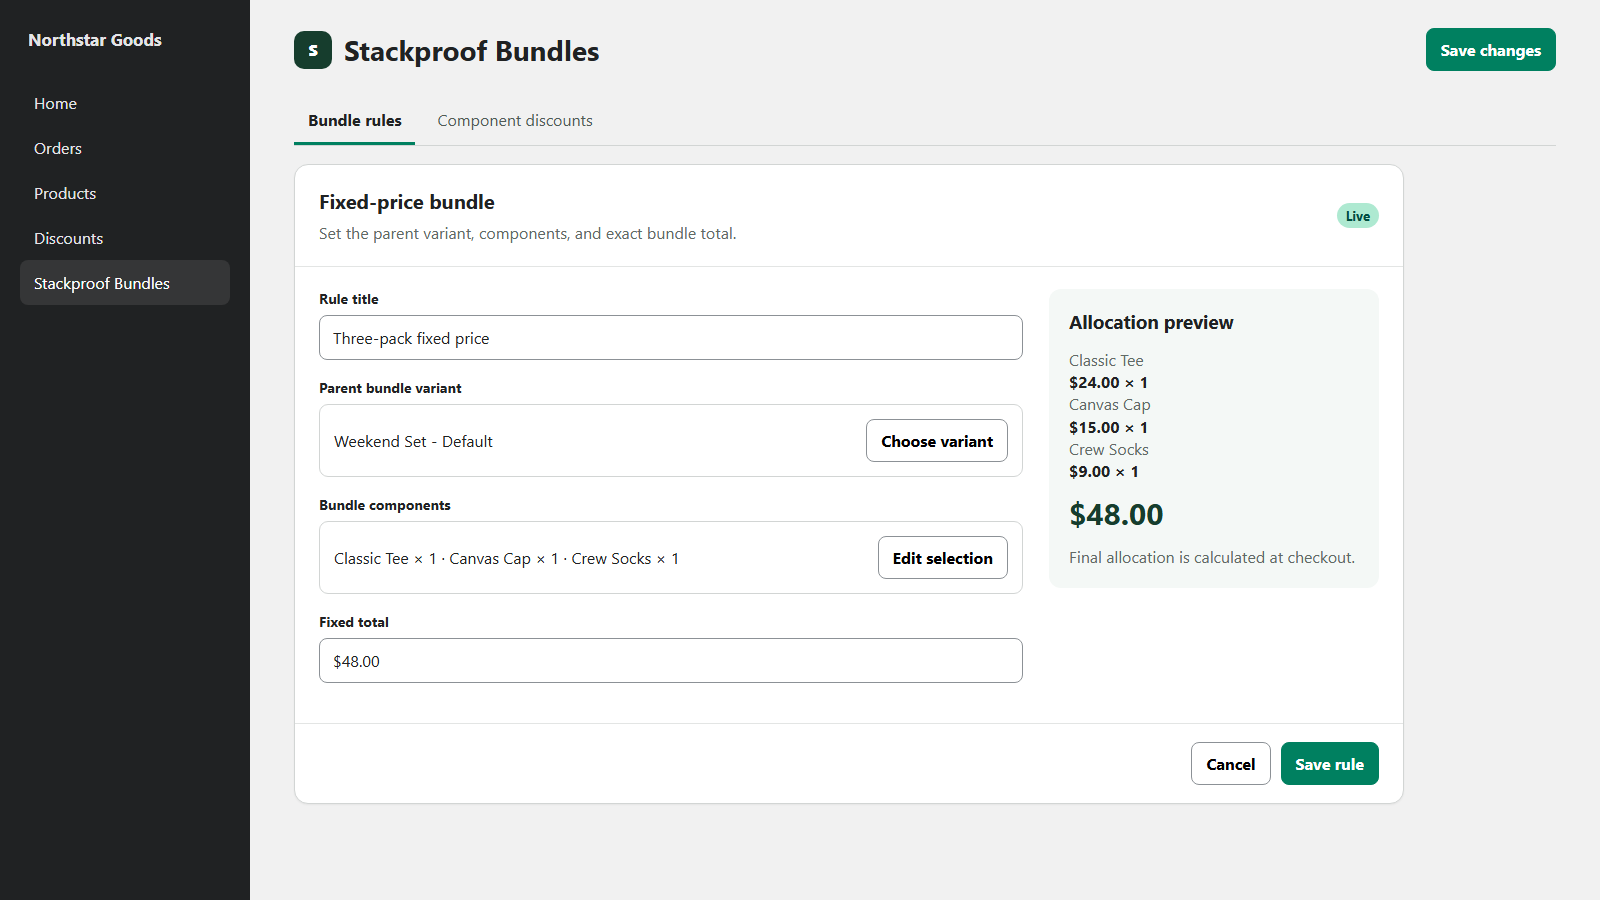The image size is (1600, 900).
Task: Open Products in the sidebar
Action: 125,193
